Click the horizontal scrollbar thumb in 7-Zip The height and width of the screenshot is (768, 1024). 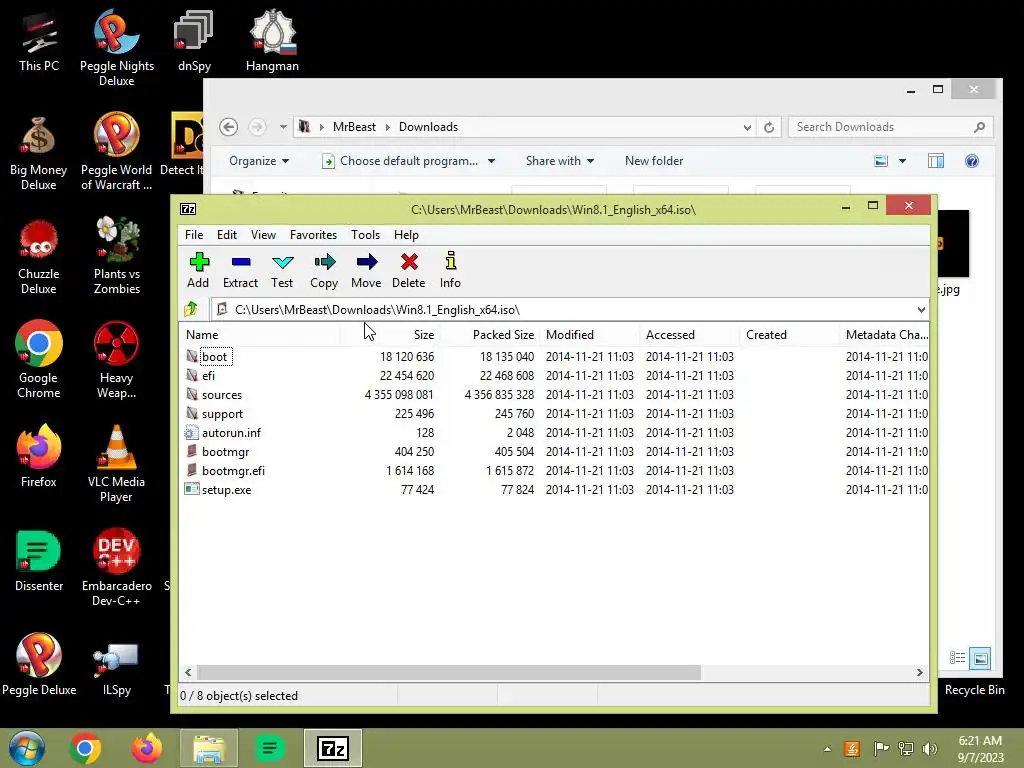coord(449,672)
